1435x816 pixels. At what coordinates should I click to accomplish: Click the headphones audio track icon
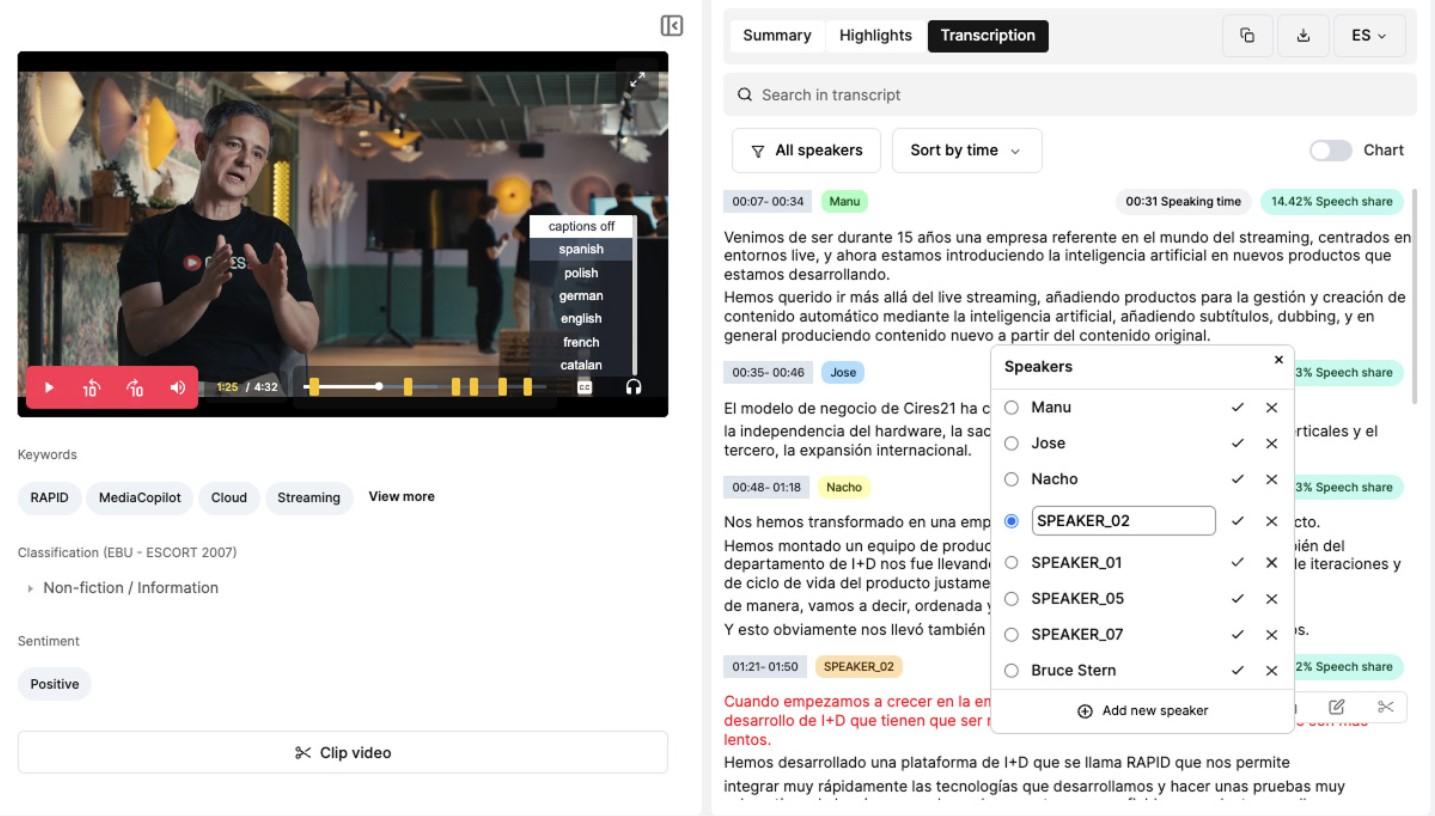point(633,387)
